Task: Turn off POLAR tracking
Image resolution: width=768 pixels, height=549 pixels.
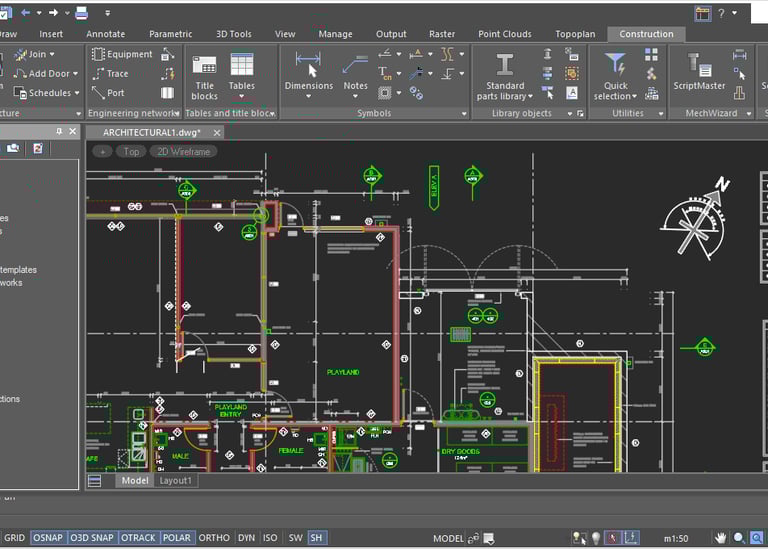Action: tap(176, 538)
